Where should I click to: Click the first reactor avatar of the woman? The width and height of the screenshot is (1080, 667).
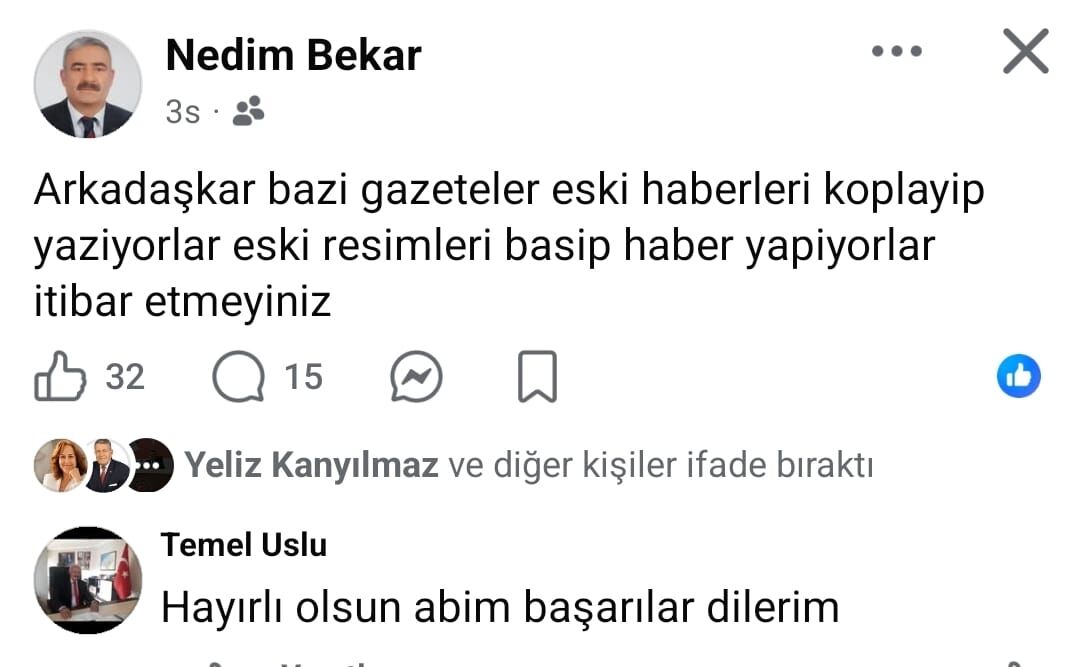(x=61, y=465)
